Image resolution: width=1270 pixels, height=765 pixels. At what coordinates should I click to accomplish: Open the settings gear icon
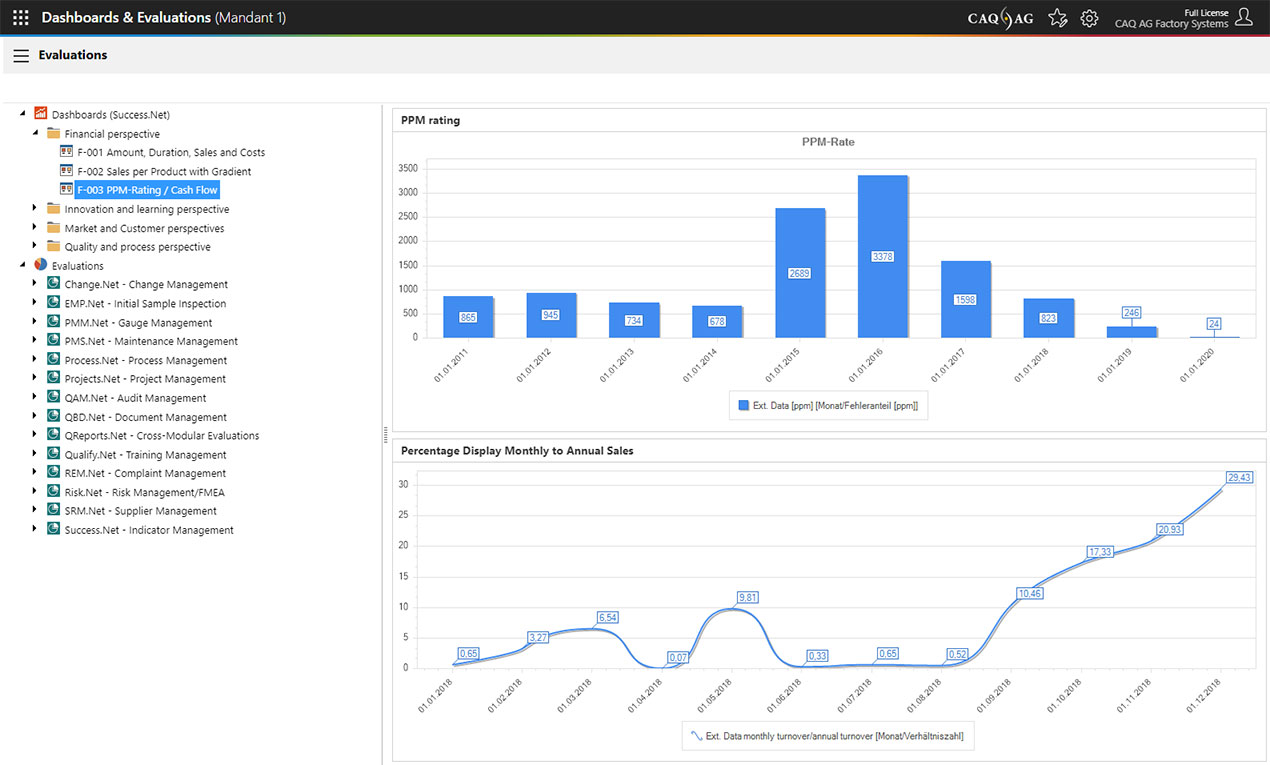tap(1089, 17)
